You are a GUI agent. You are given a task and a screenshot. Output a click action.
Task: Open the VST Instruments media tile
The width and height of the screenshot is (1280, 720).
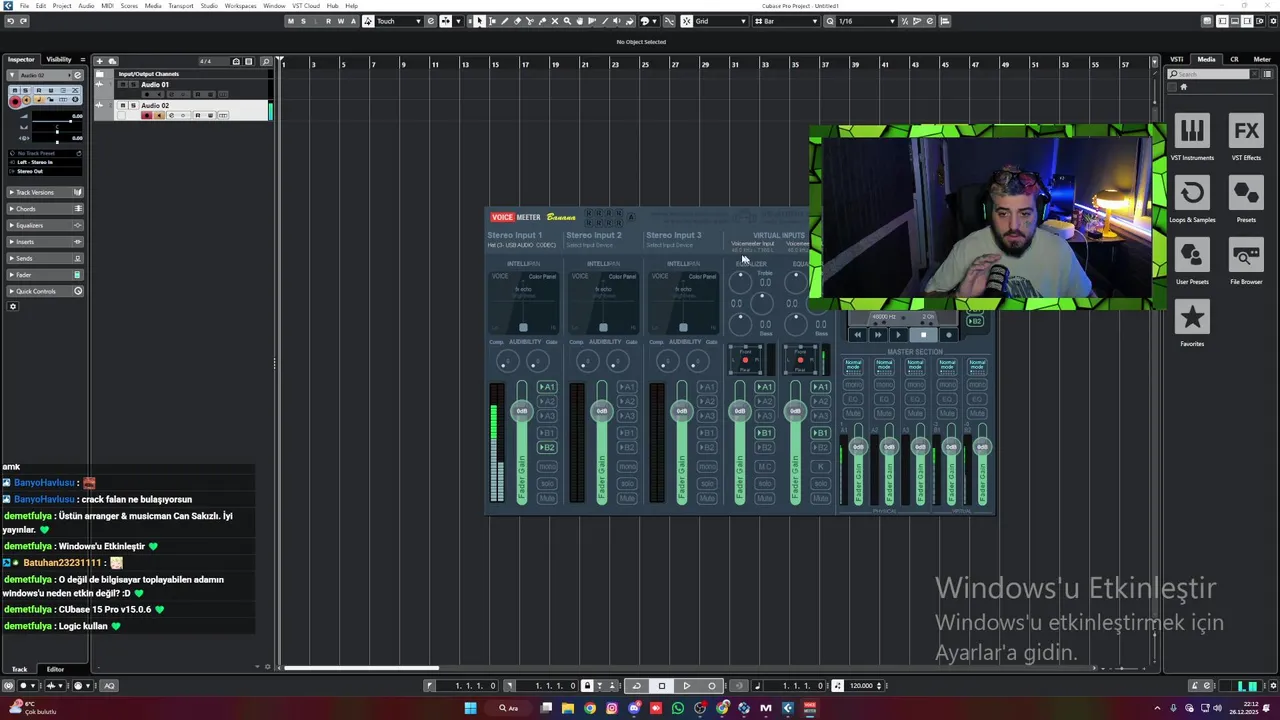pos(1191,138)
